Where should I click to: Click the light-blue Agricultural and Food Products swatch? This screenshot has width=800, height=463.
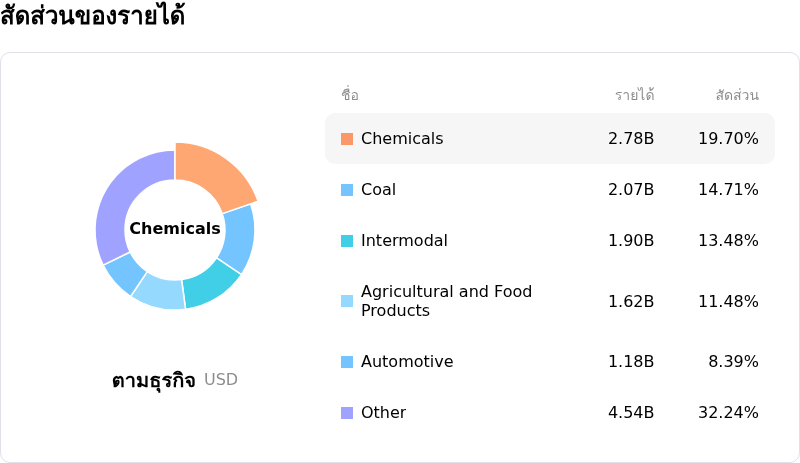pyautogui.click(x=347, y=301)
